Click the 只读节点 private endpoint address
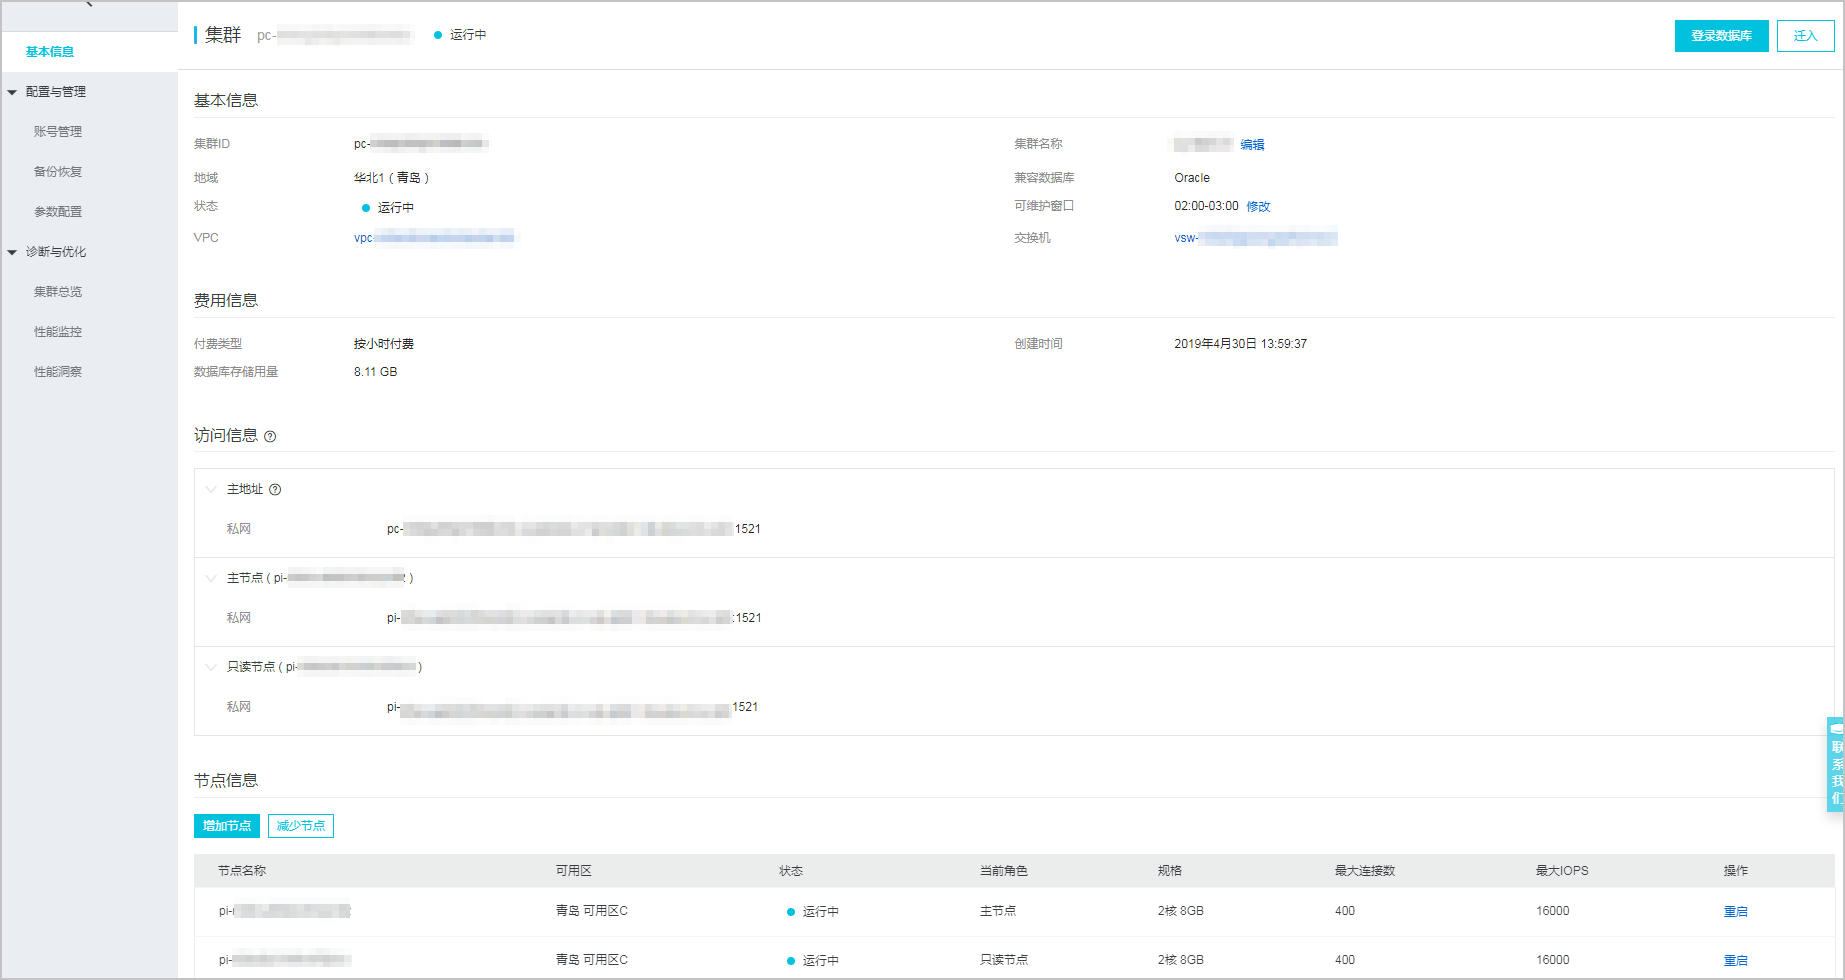 pyautogui.click(x=572, y=707)
